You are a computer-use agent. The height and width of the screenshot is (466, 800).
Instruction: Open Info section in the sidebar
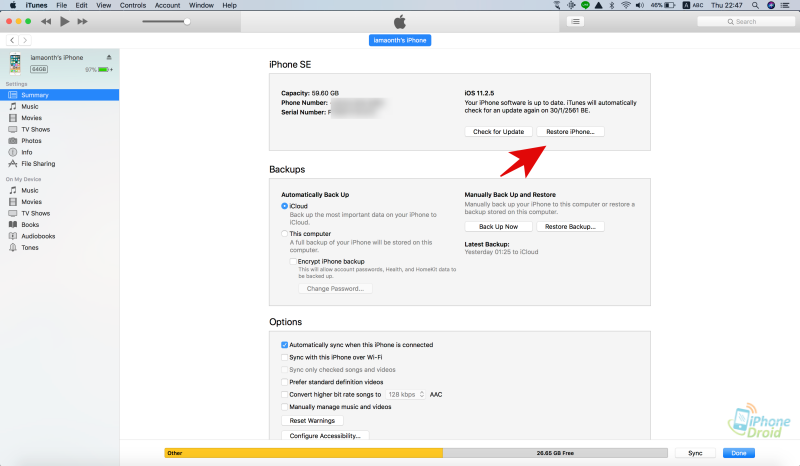point(27,152)
